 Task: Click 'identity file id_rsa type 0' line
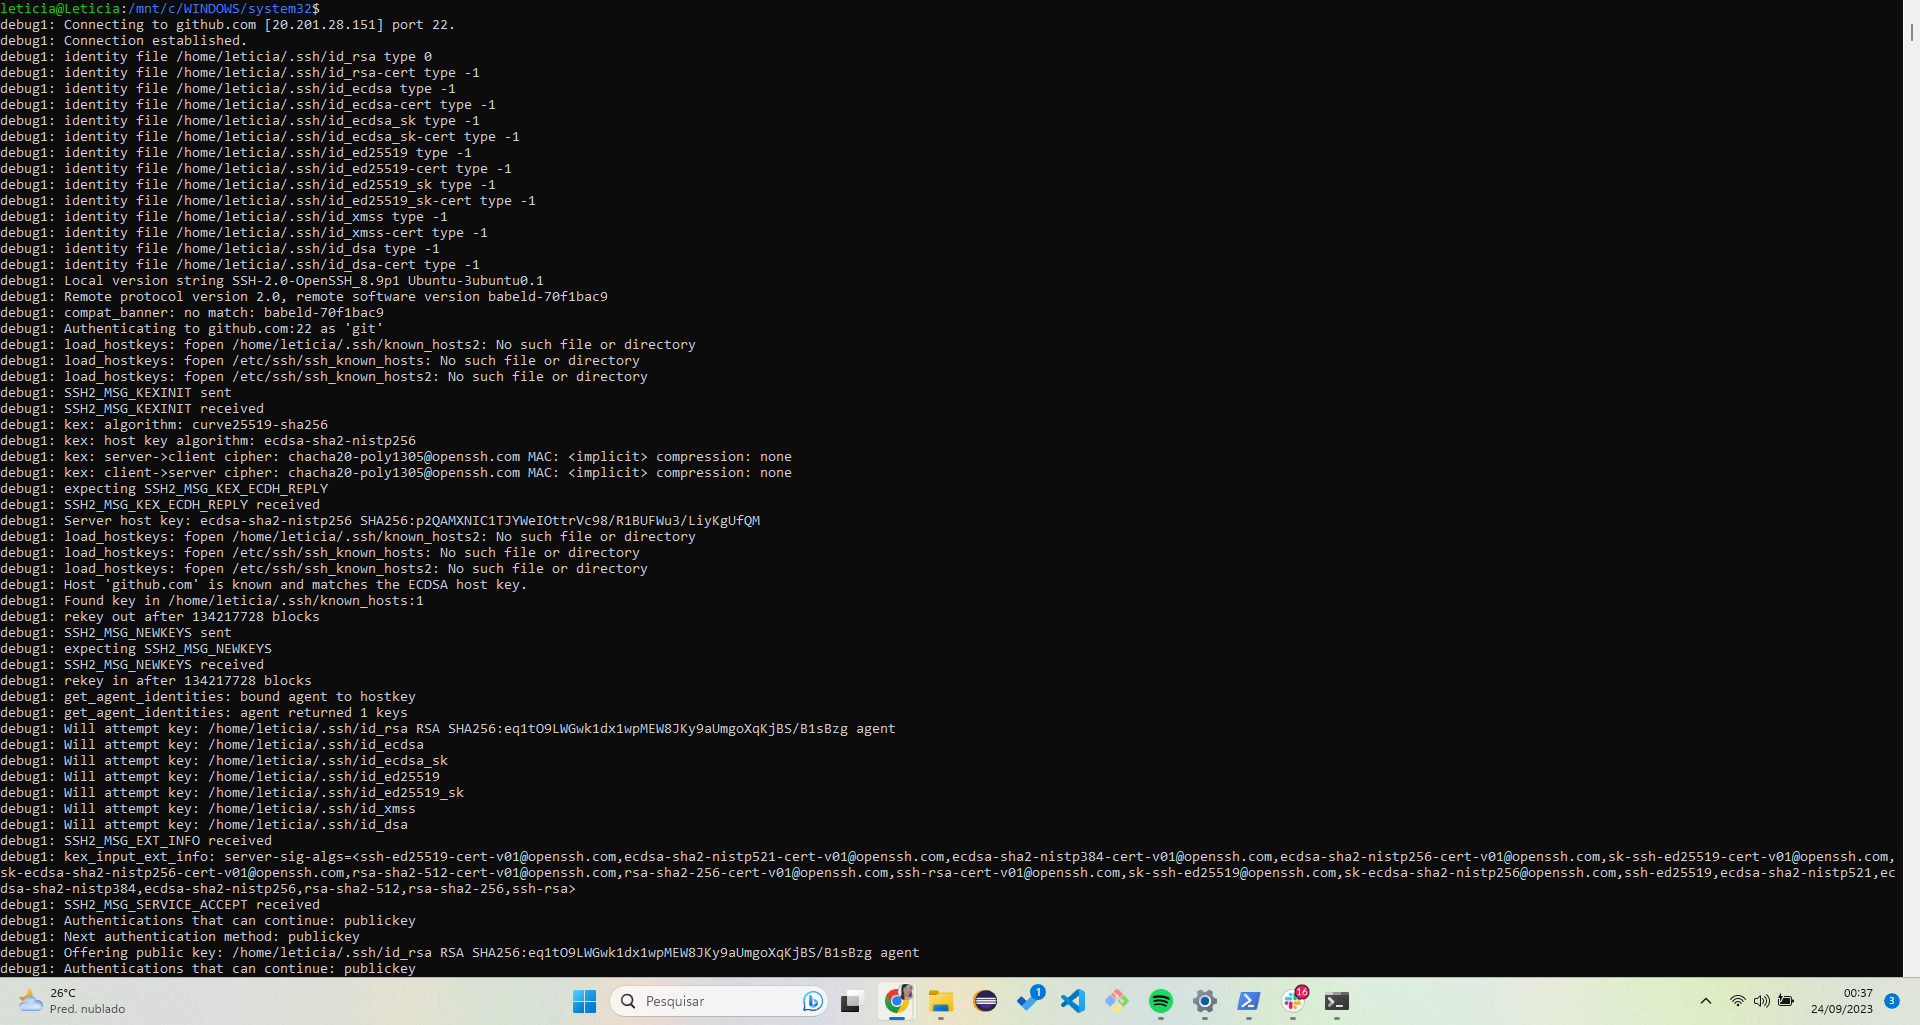216,56
